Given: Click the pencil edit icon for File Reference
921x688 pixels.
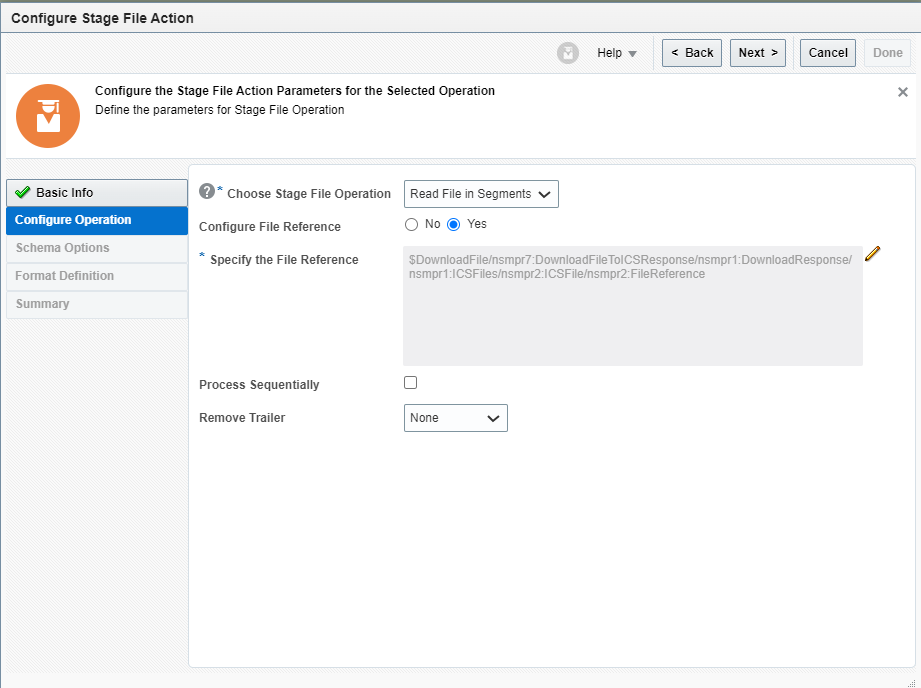Looking at the screenshot, I should tap(872, 254).
